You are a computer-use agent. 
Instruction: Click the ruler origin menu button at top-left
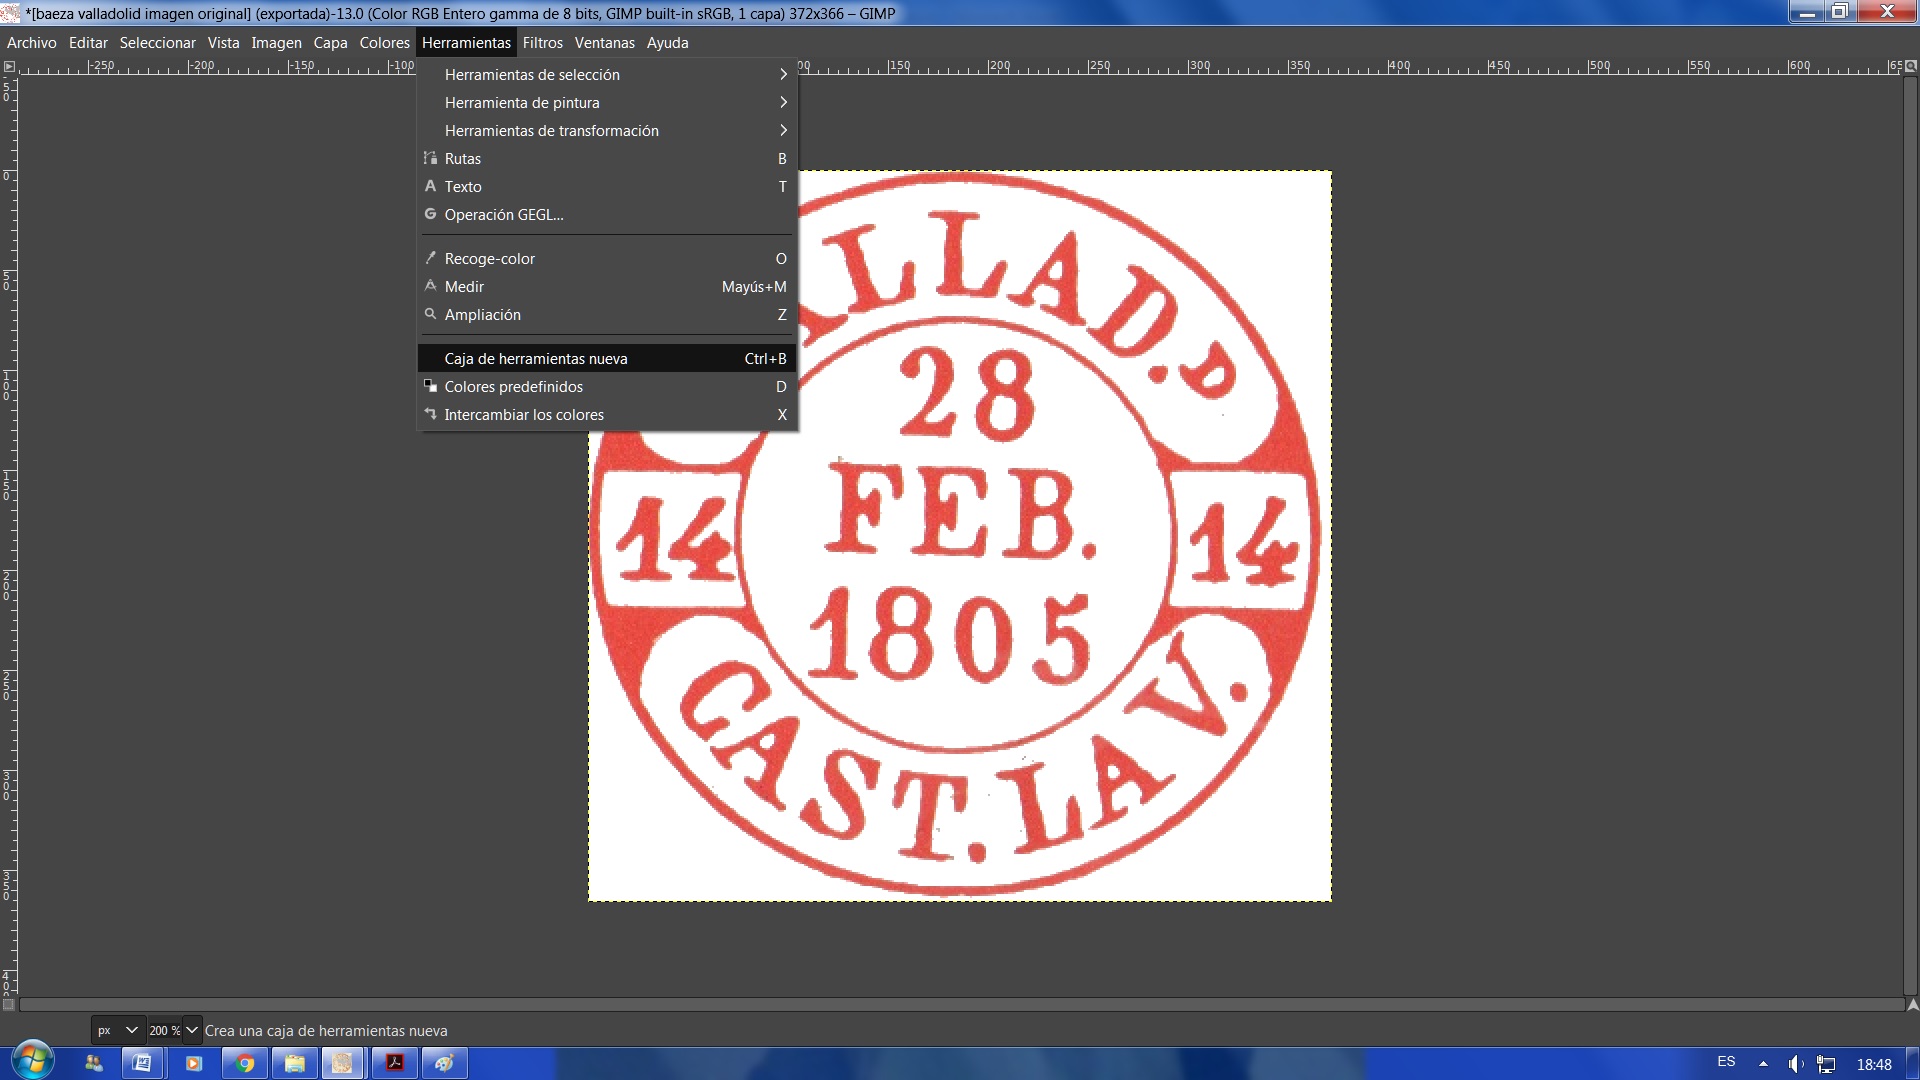9,66
